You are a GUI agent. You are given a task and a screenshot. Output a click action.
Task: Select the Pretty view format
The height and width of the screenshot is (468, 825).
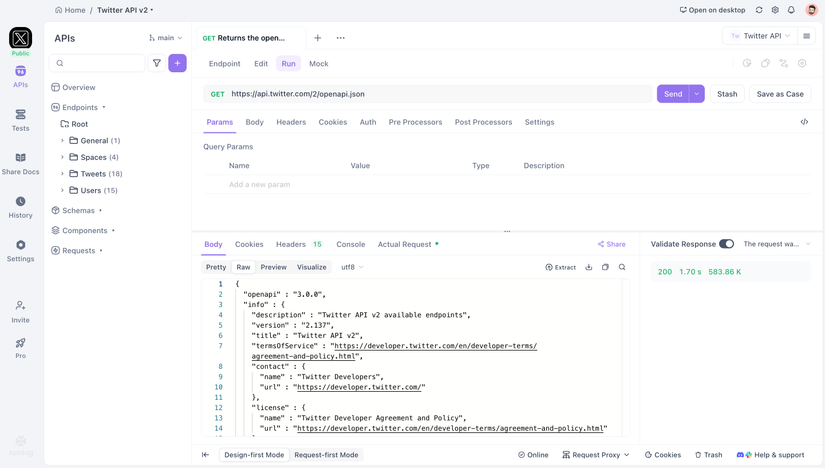point(216,267)
